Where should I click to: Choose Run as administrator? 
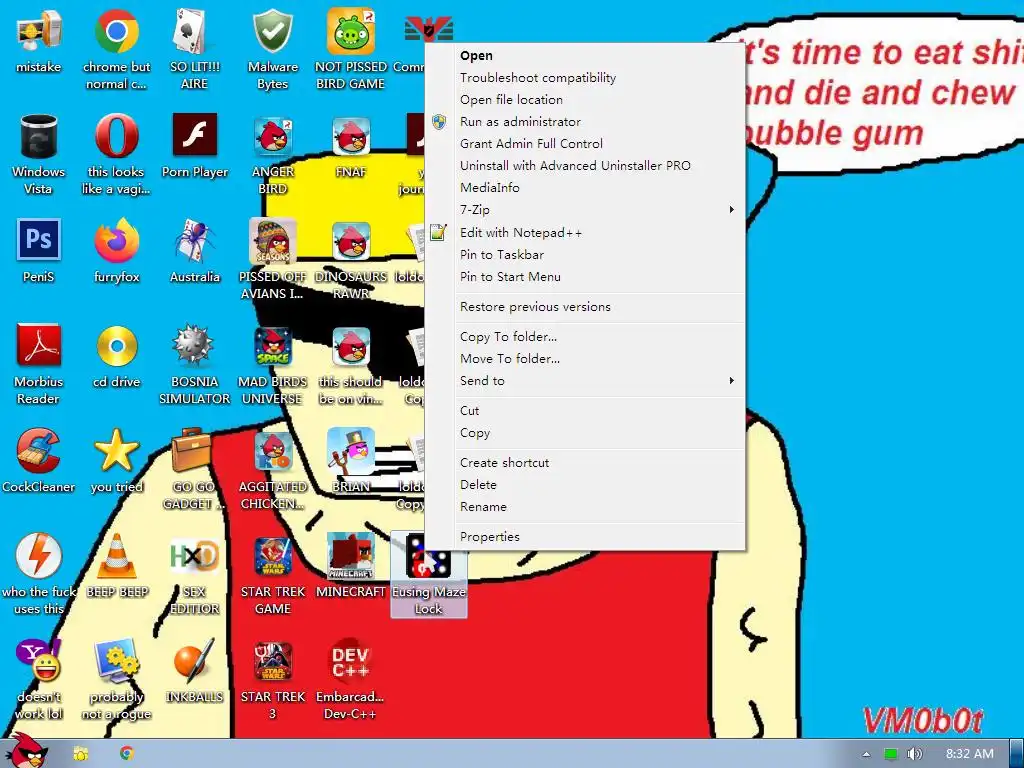(584, 122)
